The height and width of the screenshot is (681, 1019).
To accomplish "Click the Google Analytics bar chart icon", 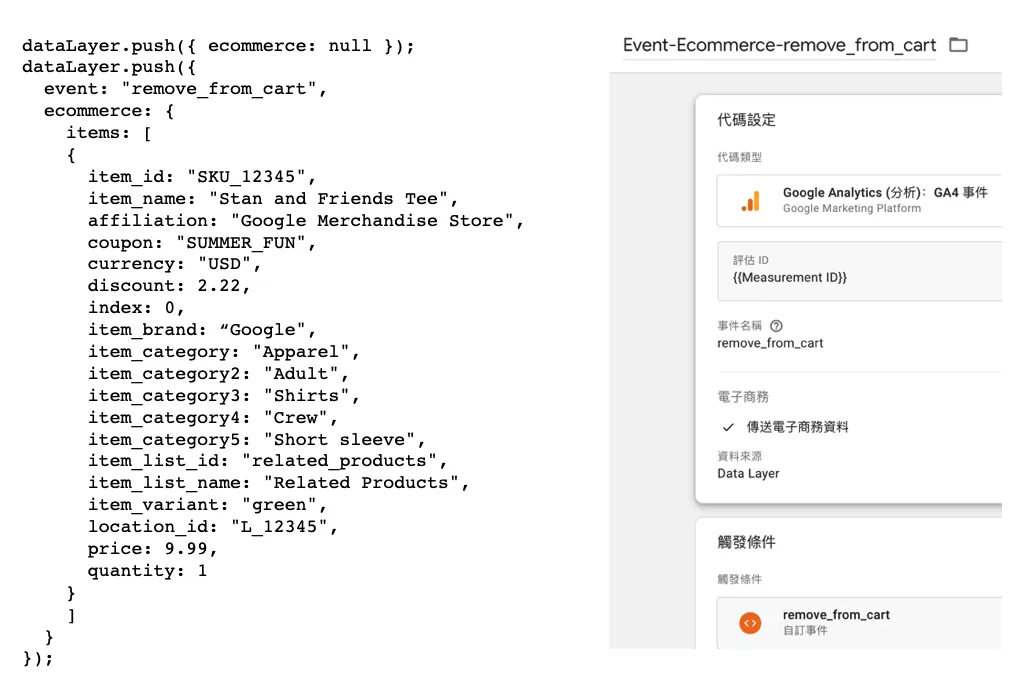I will click(751, 201).
